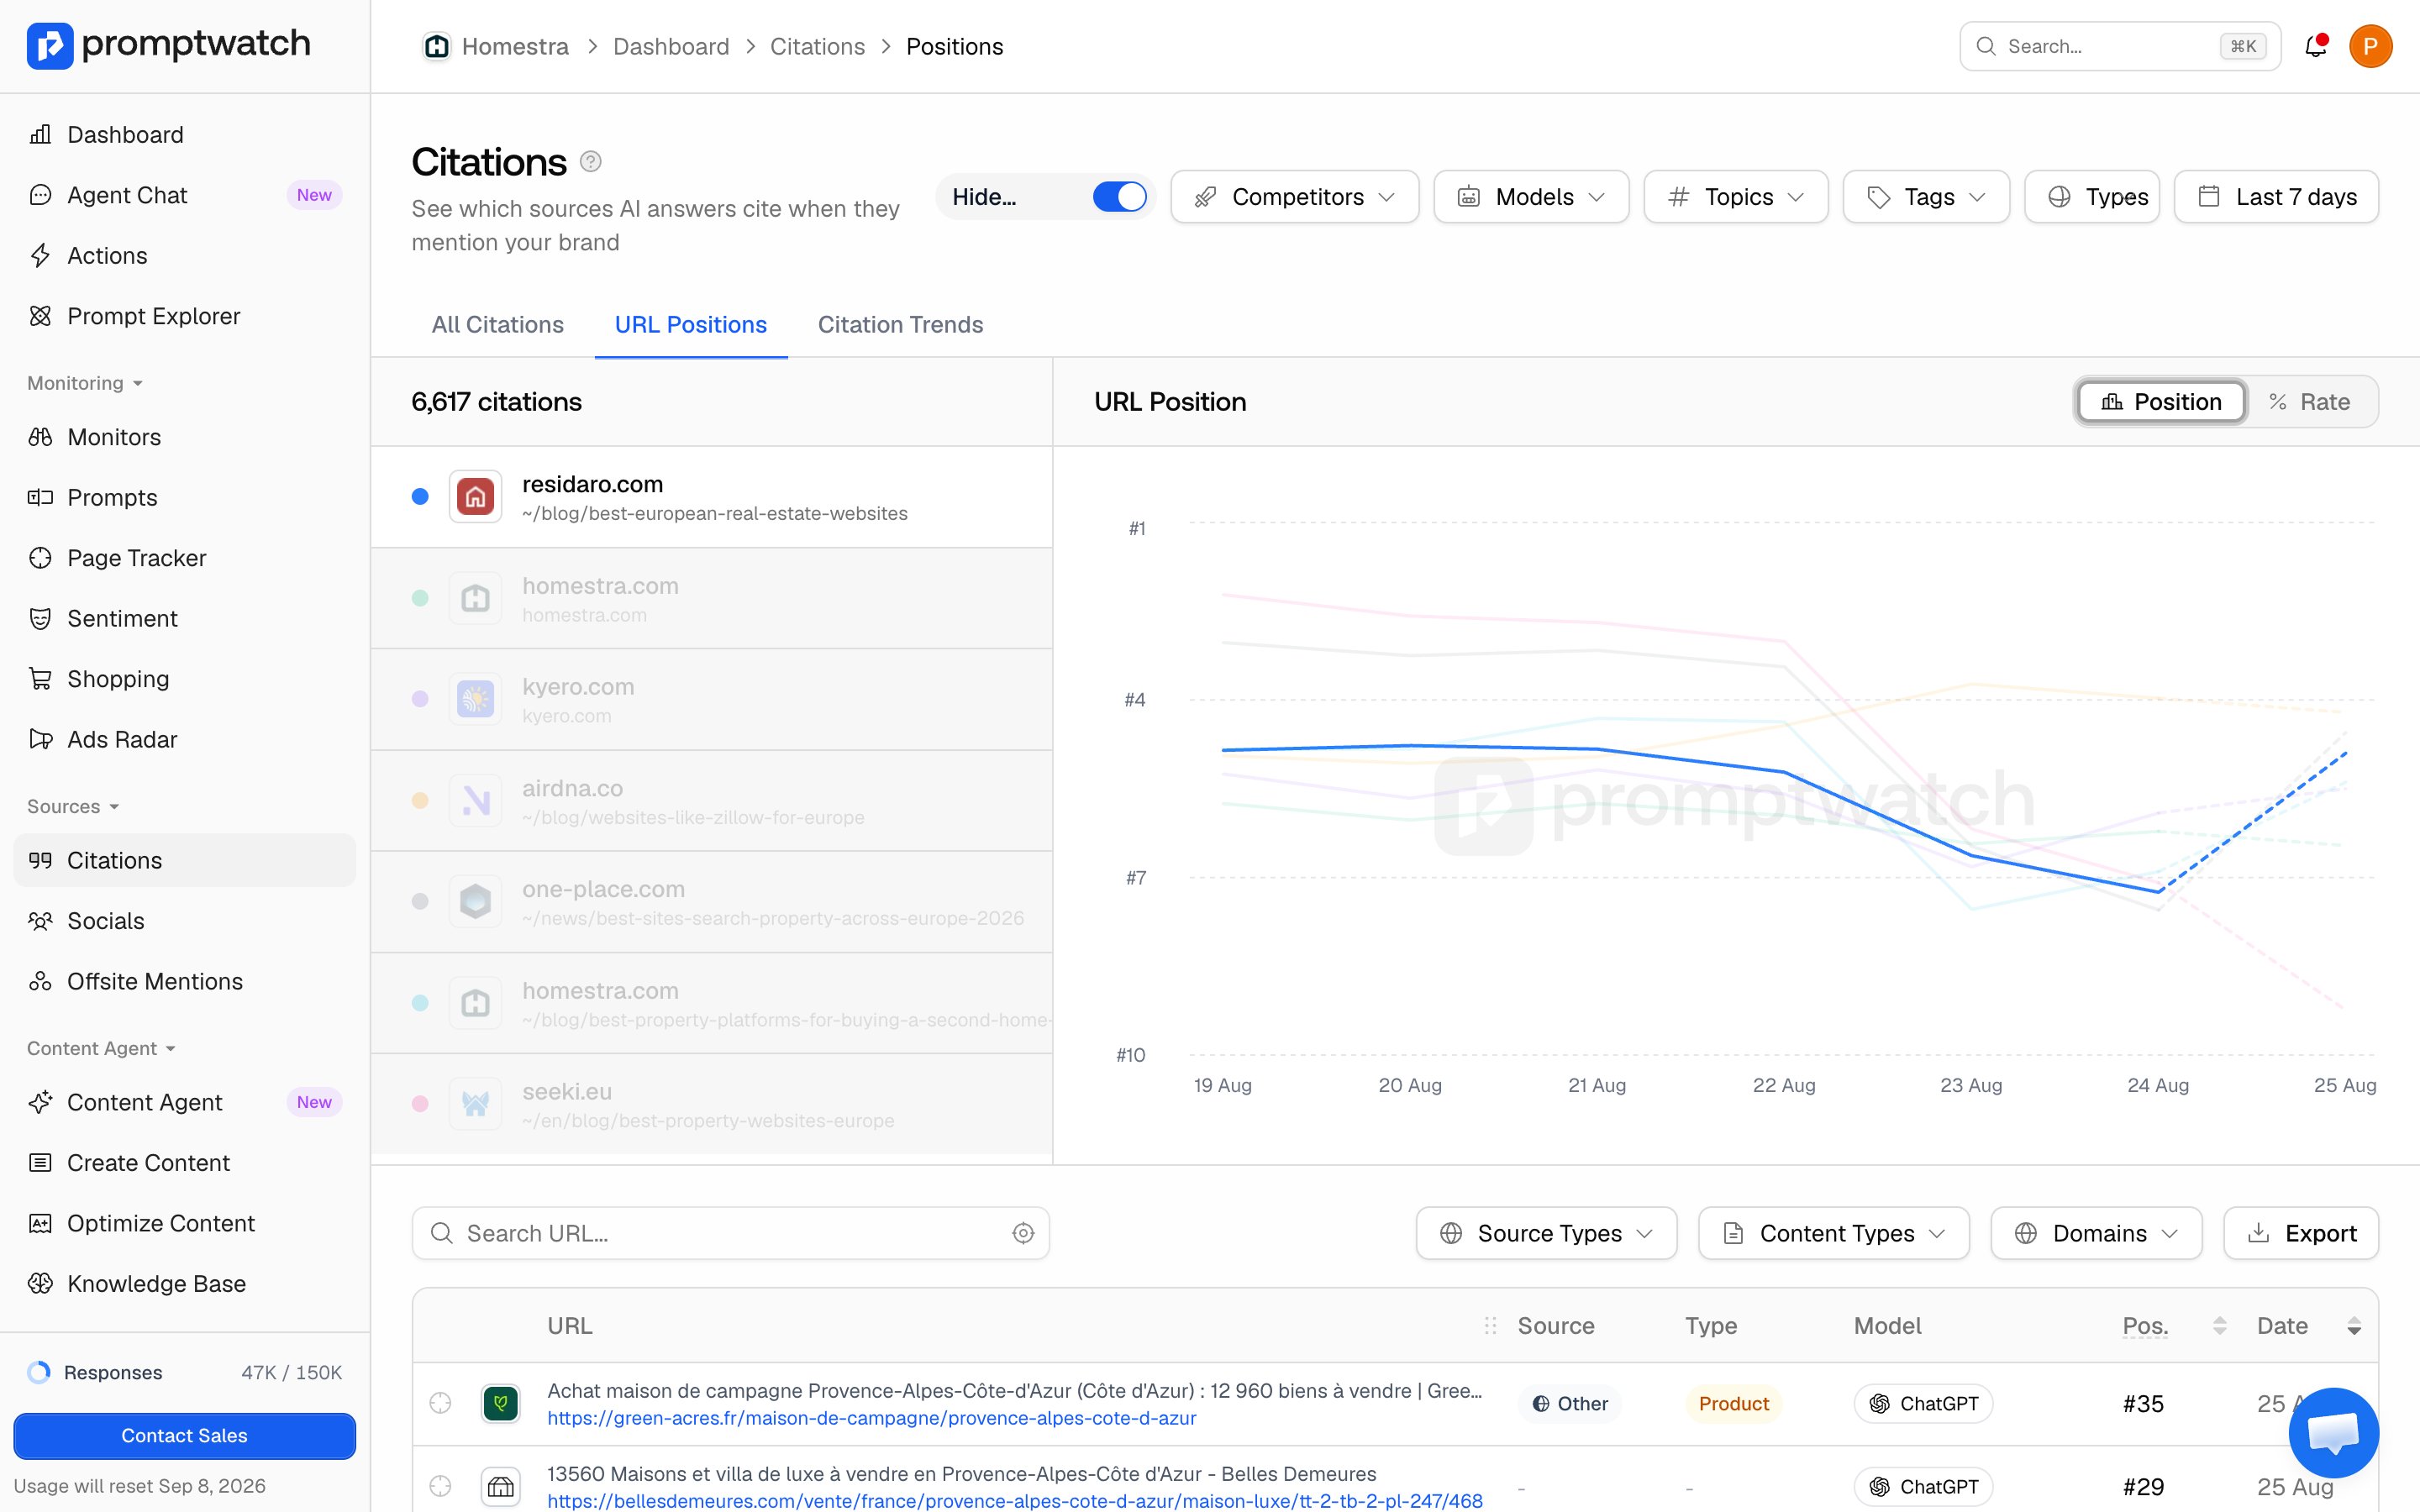Focus the Search URL input
The width and height of the screenshot is (2420, 1512).
click(x=730, y=1233)
